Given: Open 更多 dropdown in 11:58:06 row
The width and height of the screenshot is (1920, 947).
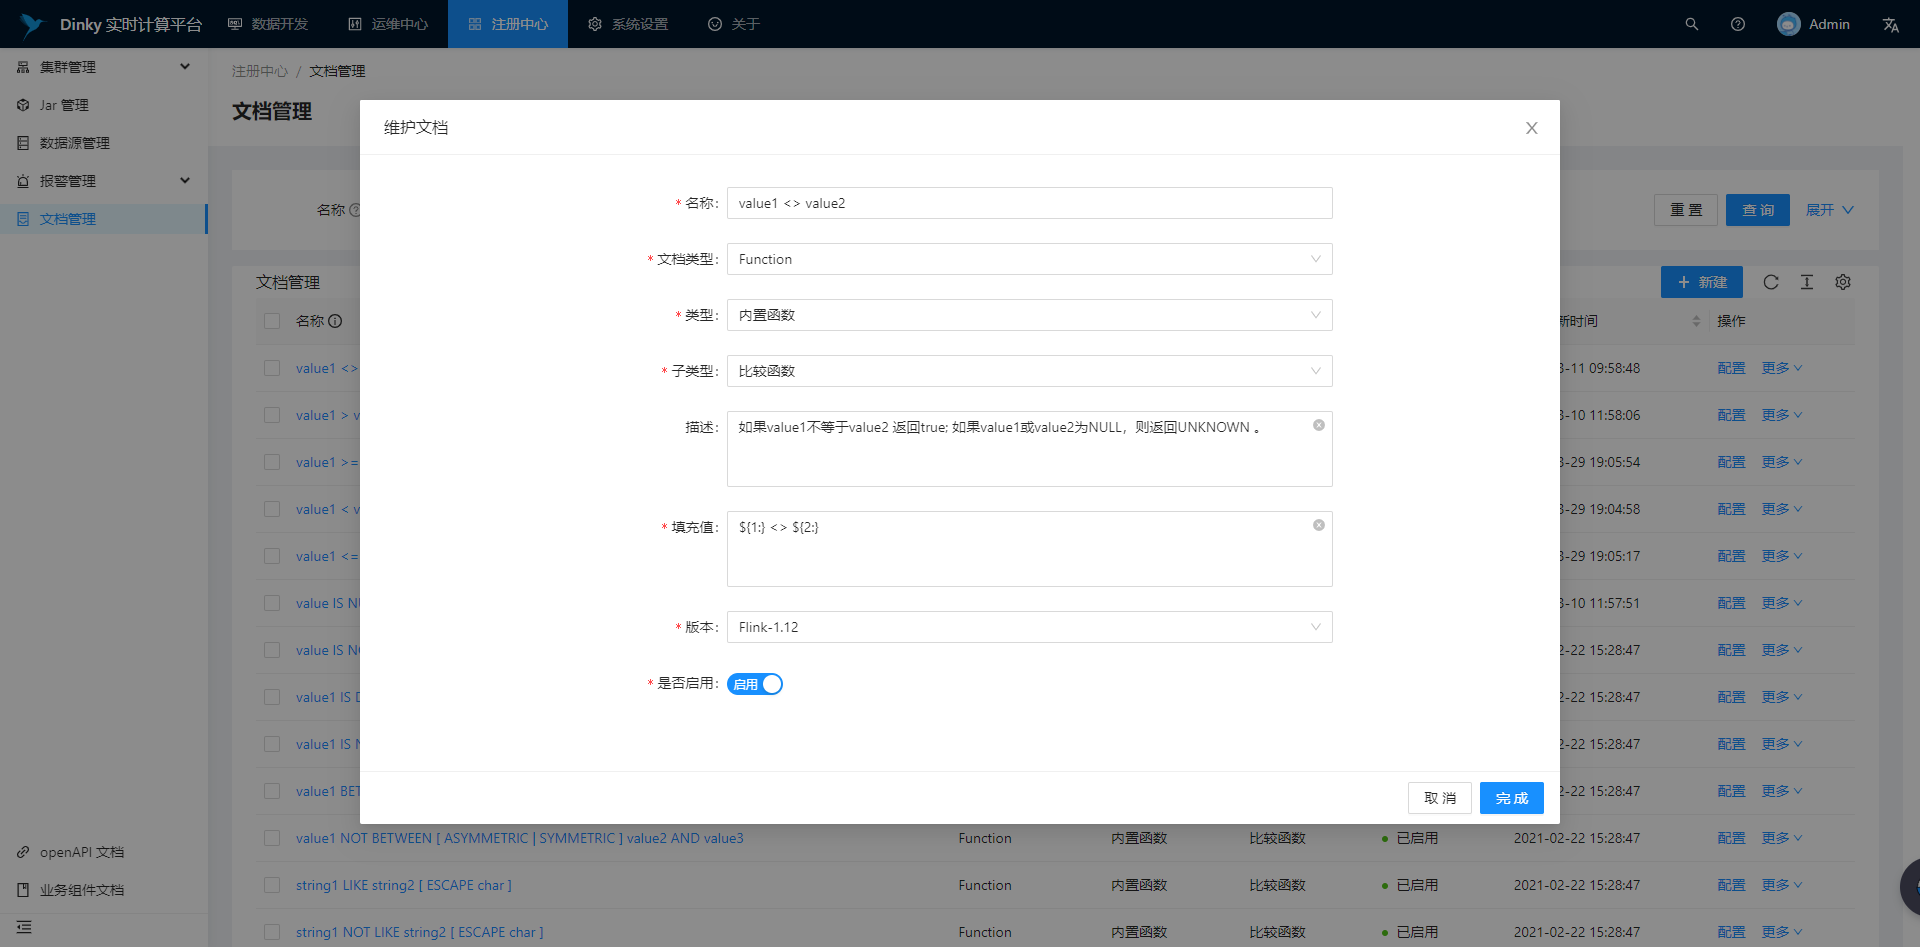Looking at the screenshot, I should [1782, 415].
